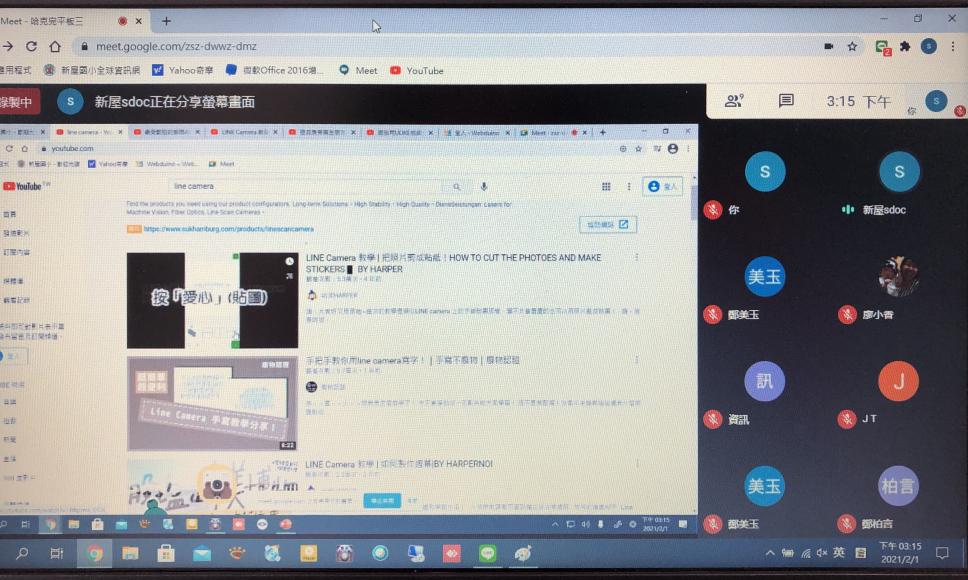The width and height of the screenshot is (968, 580).
Task: Click the recording indicator button
Action: 17,101
